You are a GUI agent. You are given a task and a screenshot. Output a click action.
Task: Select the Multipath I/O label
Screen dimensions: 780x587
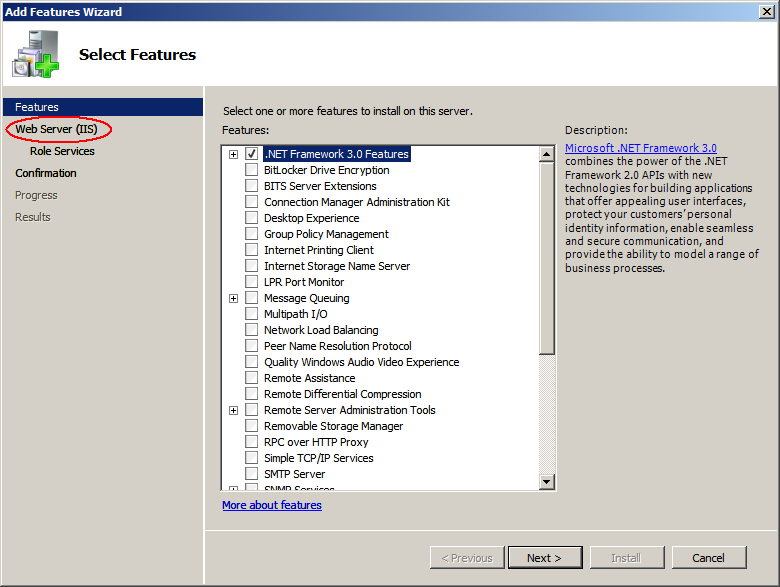(295, 314)
